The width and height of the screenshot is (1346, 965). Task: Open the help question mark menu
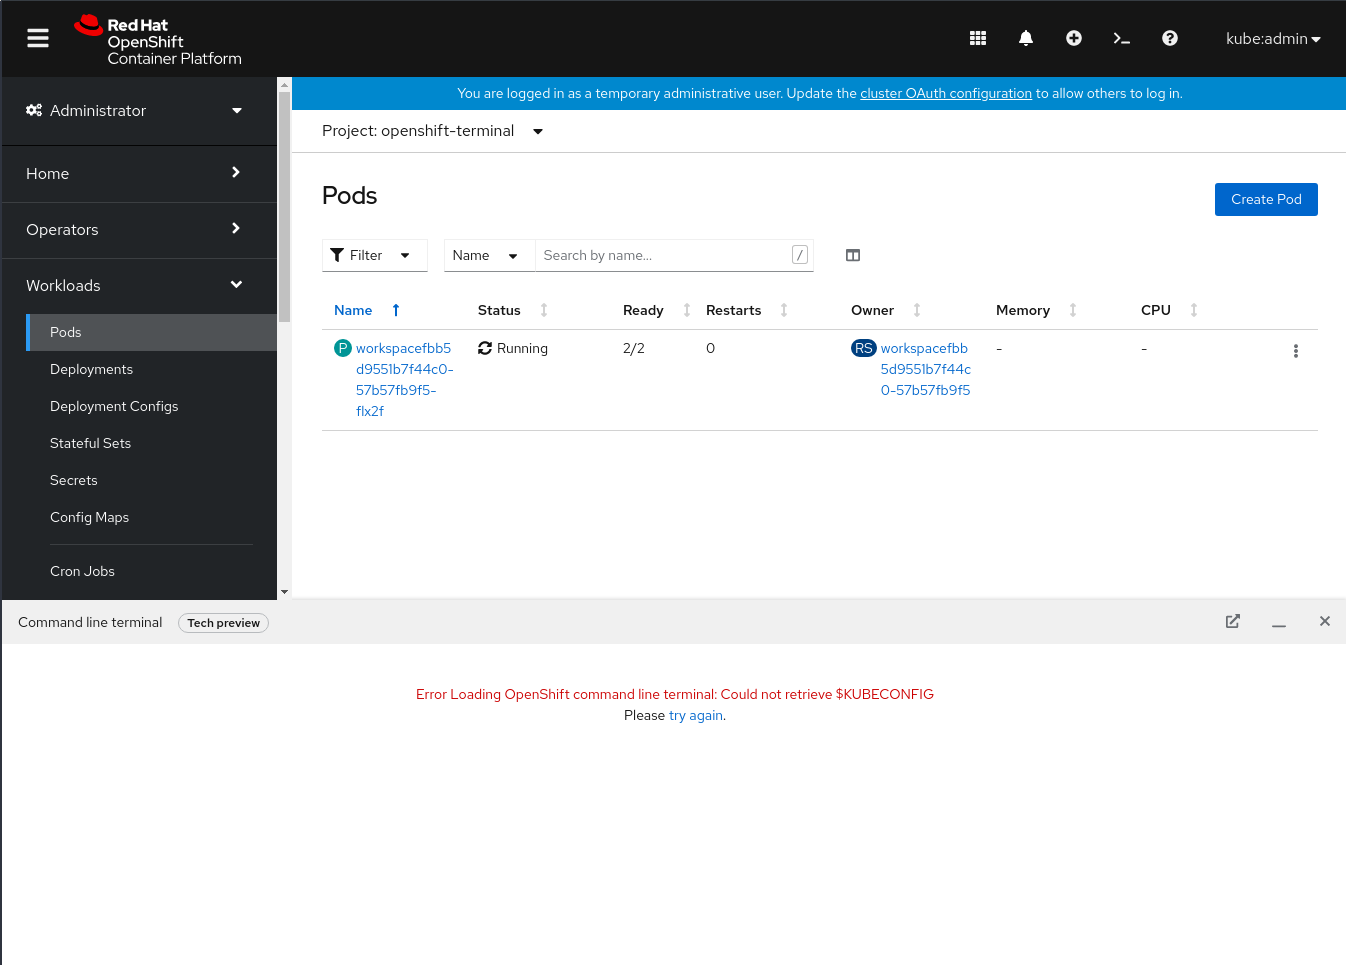pyautogui.click(x=1170, y=38)
